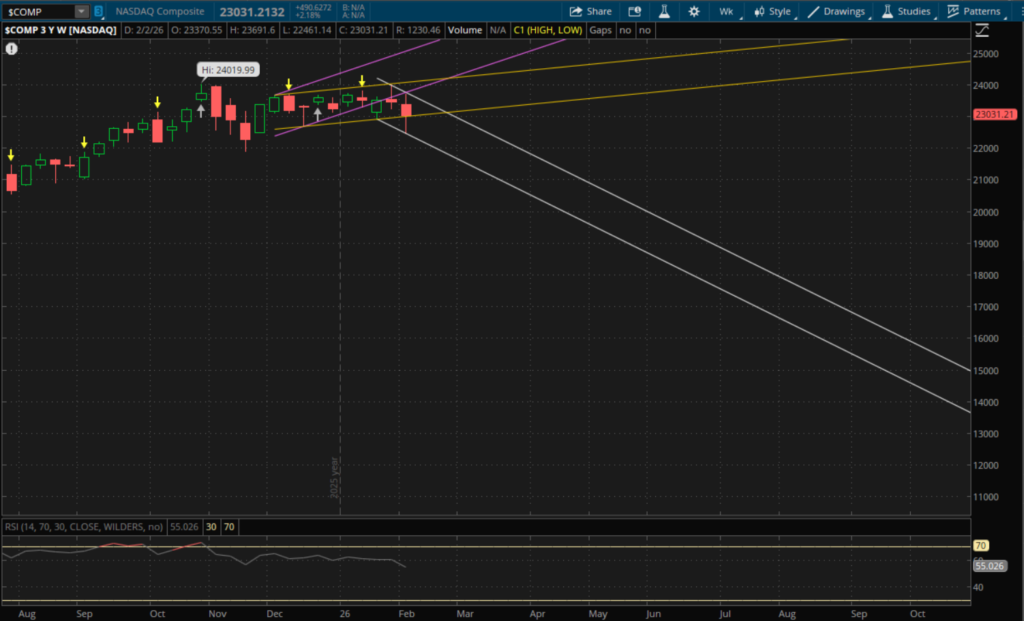Click the exclamation alert icon on chart

pyautogui.click(x=10, y=47)
